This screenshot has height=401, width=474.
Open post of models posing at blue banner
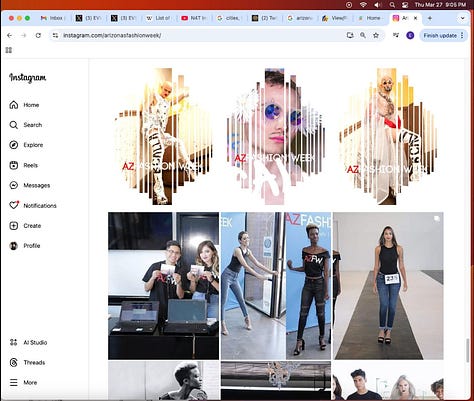[276, 286]
